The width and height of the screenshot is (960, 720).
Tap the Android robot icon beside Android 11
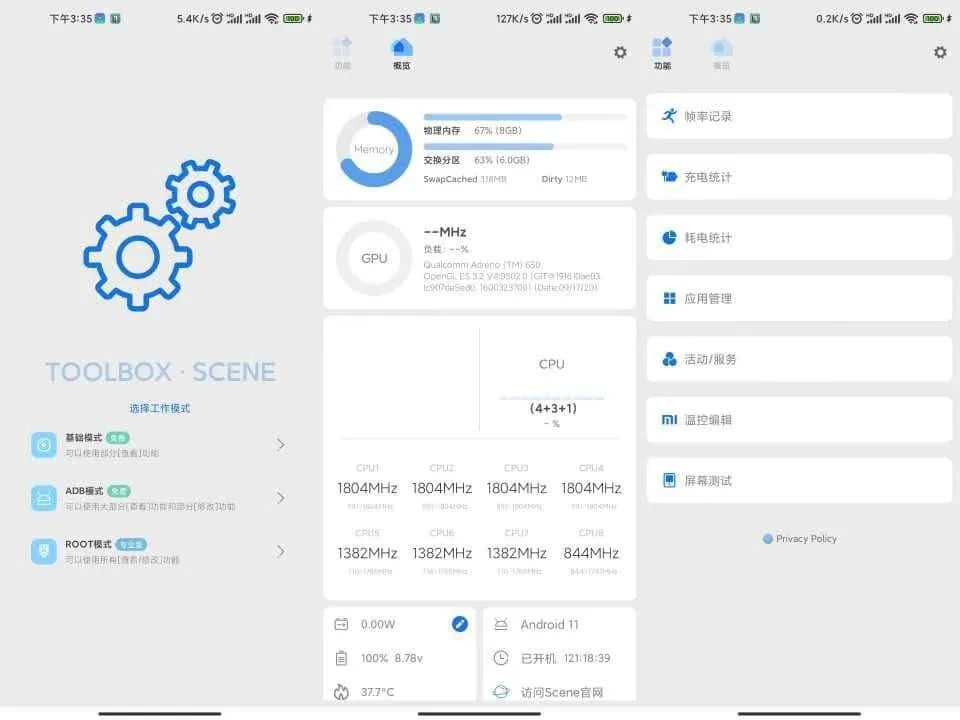click(501, 624)
